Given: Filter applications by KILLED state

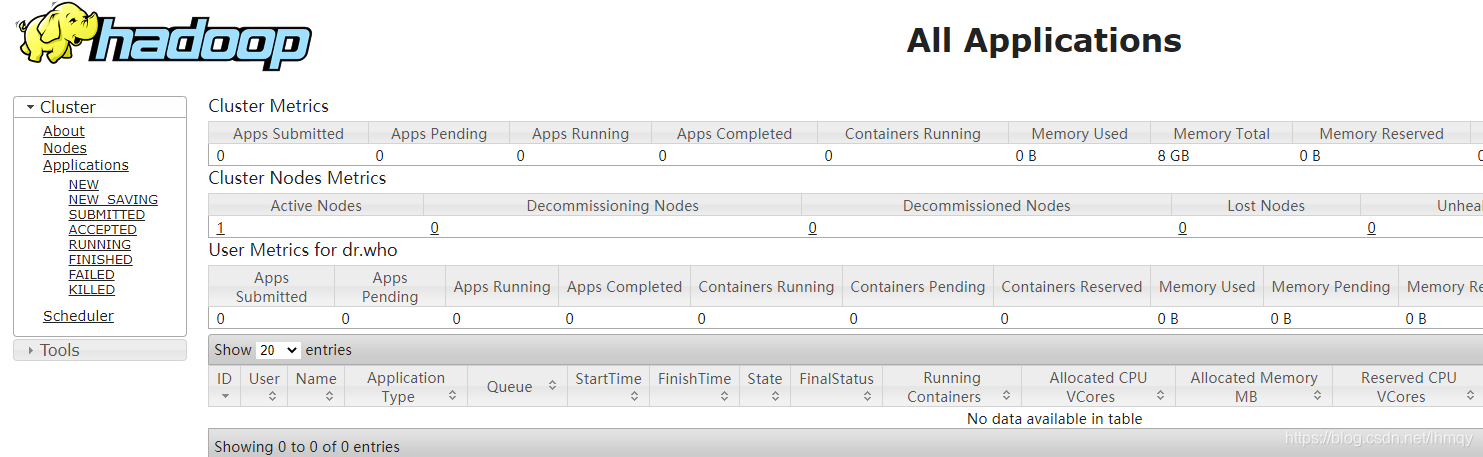Looking at the screenshot, I should pyautogui.click(x=92, y=289).
